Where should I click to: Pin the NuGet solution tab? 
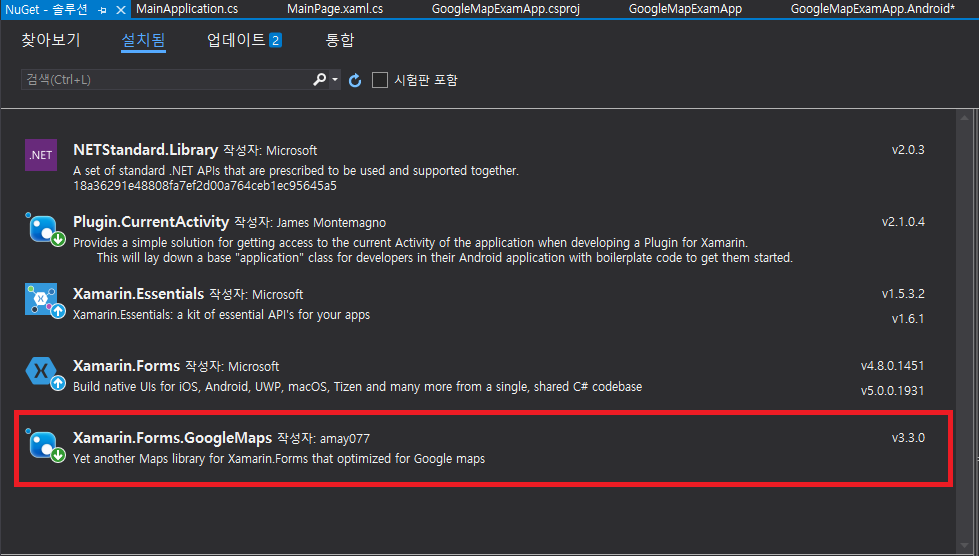point(102,10)
